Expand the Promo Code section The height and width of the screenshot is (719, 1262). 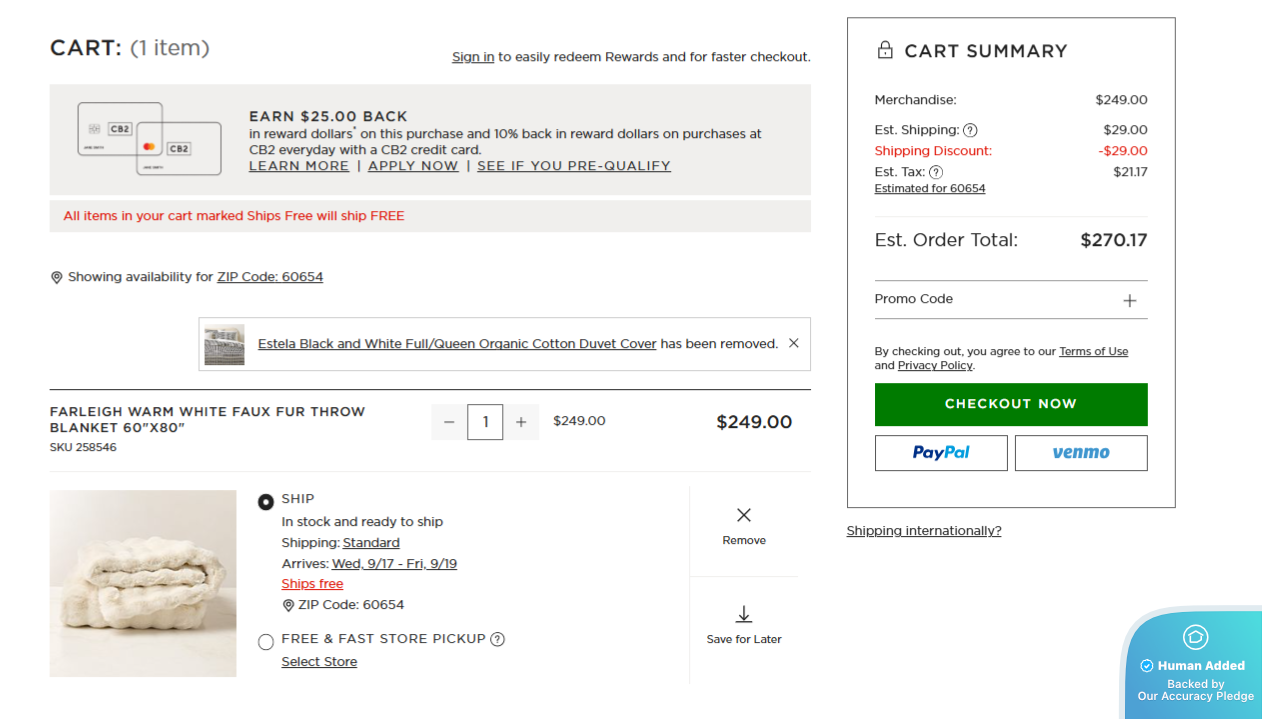pos(1129,300)
